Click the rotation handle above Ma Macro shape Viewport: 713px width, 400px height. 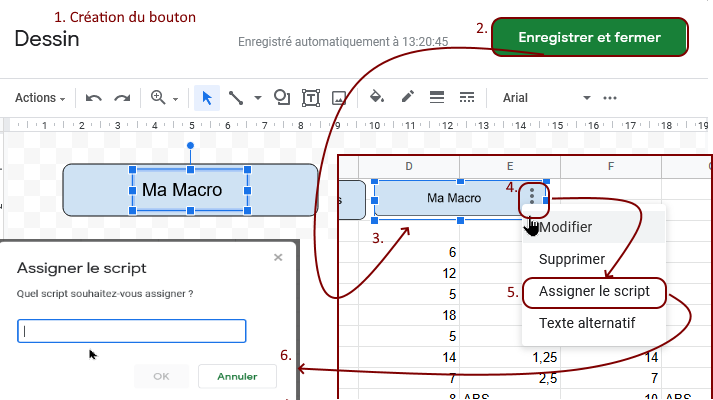(191, 145)
